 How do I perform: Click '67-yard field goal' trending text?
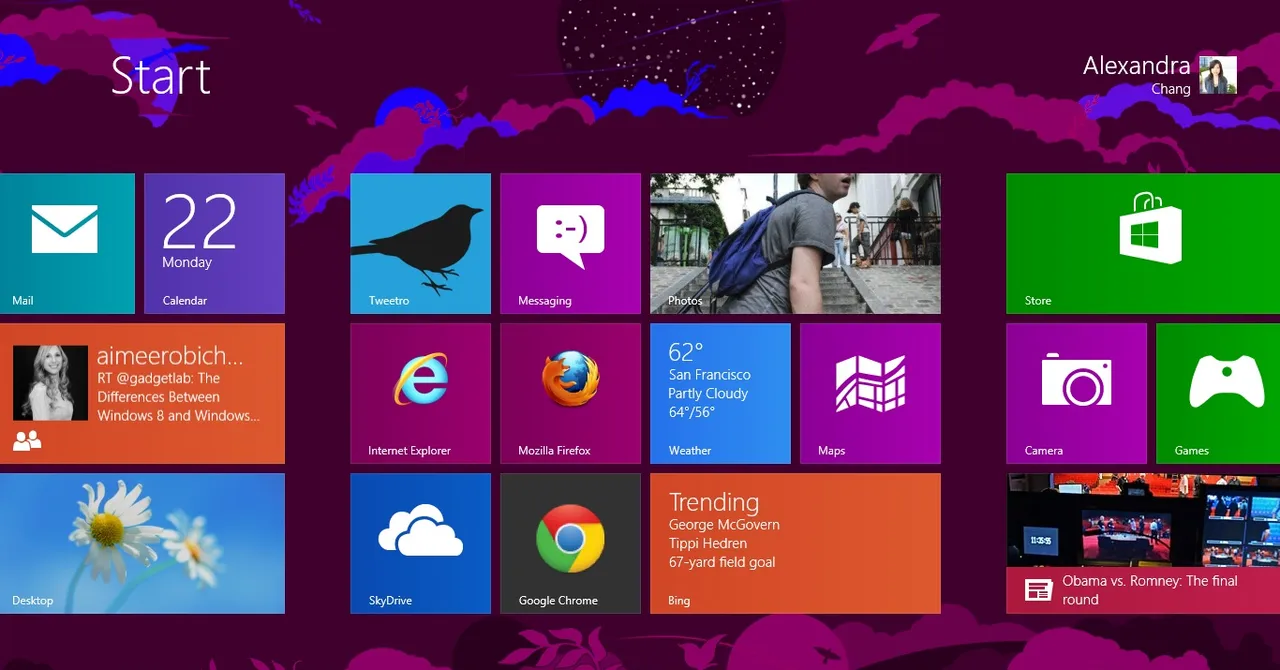(x=722, y=562)
